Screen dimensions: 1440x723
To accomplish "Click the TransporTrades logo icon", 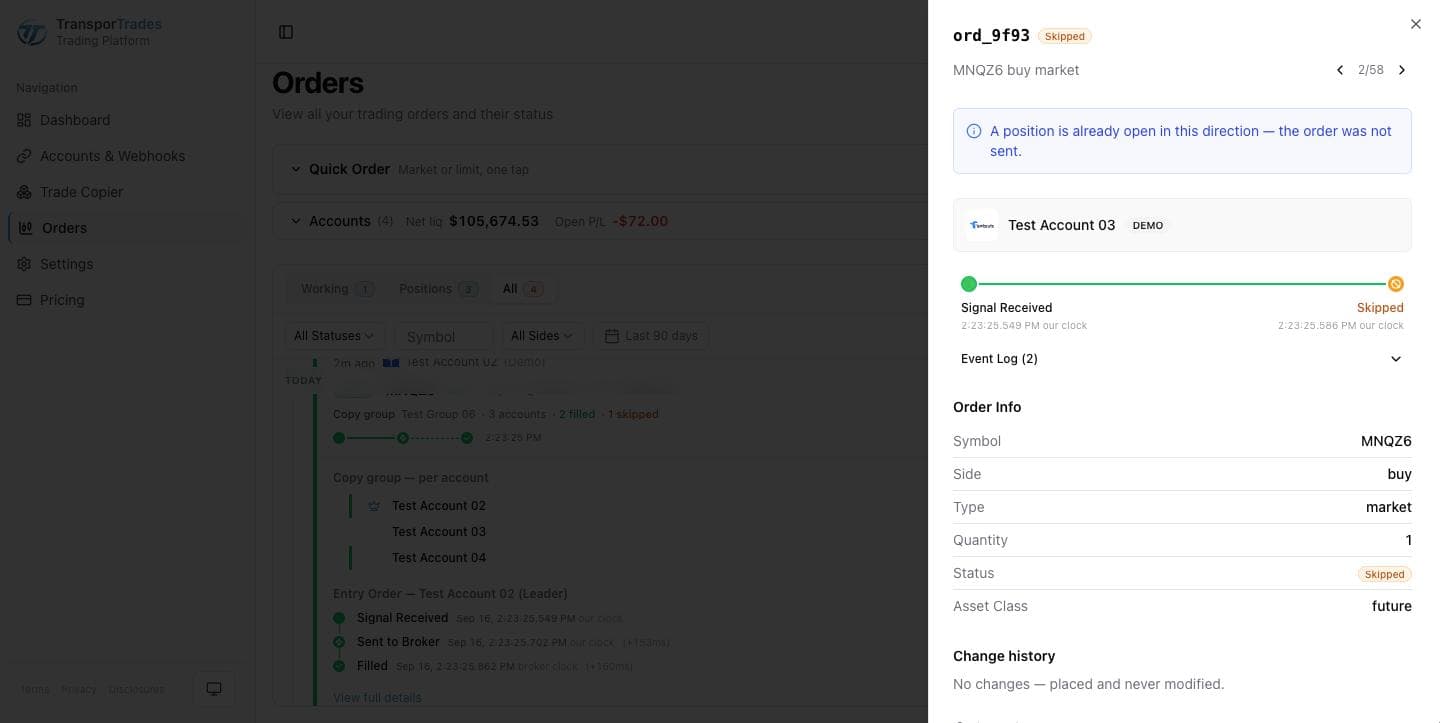I will 32,32.
